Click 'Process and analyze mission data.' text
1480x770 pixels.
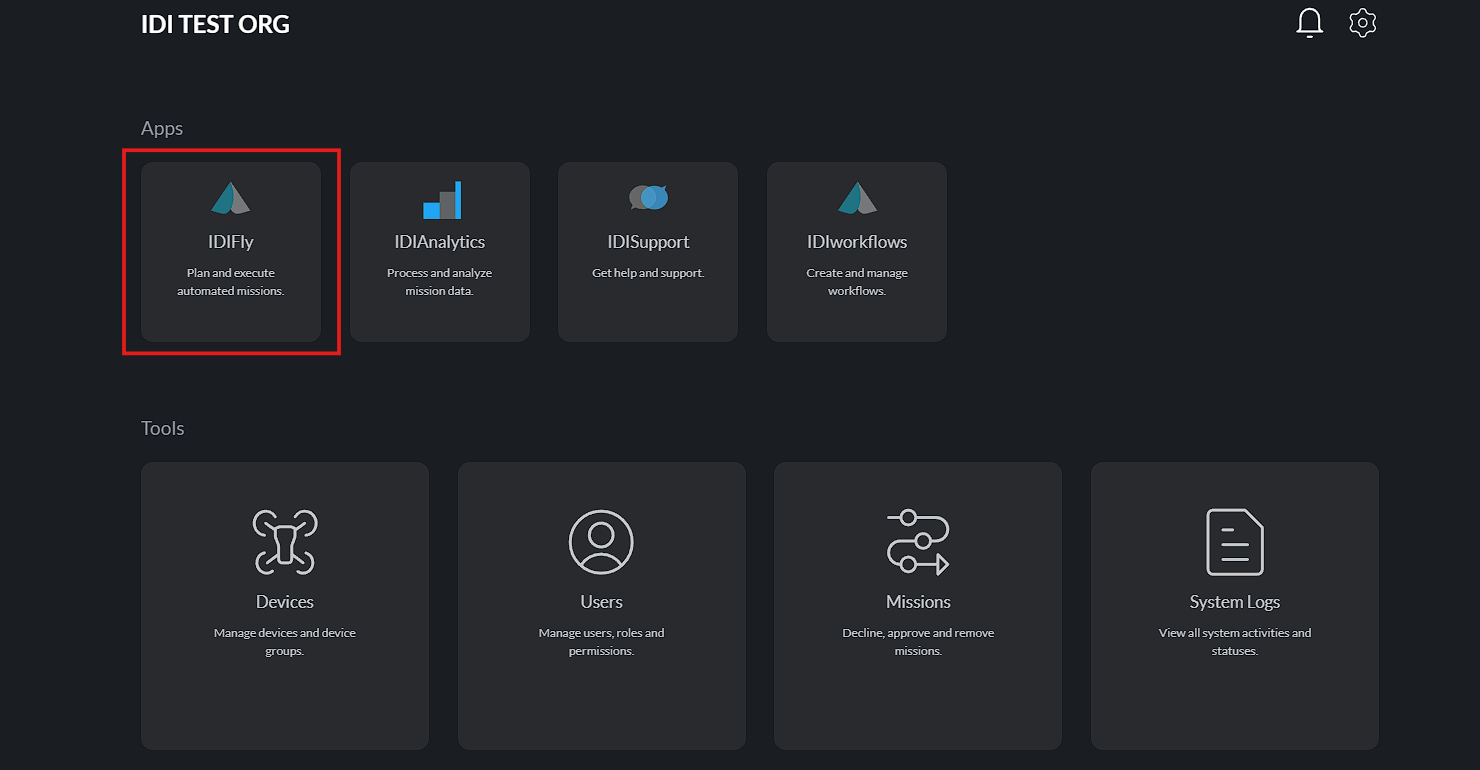click(x=440, y=282)
